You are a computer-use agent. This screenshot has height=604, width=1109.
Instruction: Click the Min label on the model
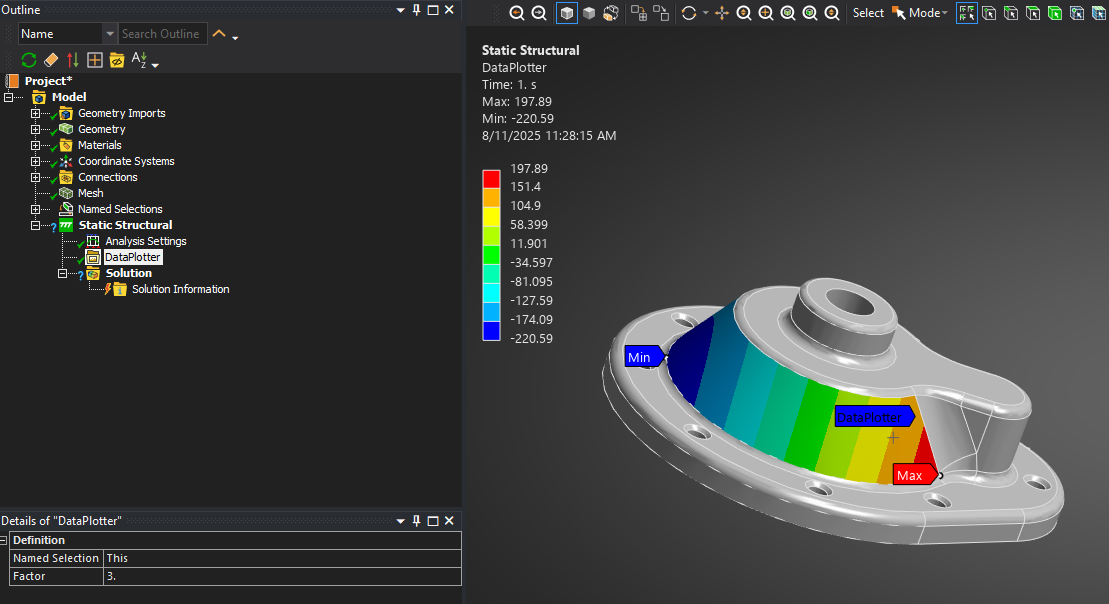(x=640, y=357)
